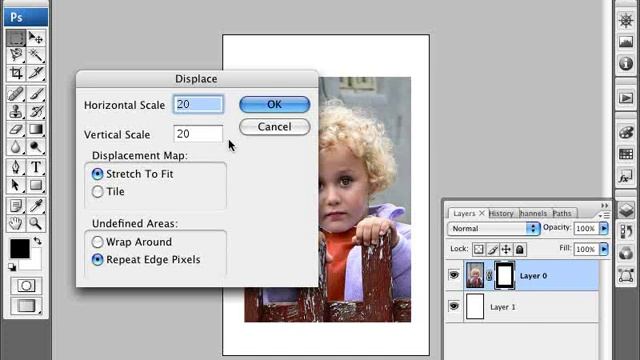Click the Layers icon in dock

click(626, 210)
